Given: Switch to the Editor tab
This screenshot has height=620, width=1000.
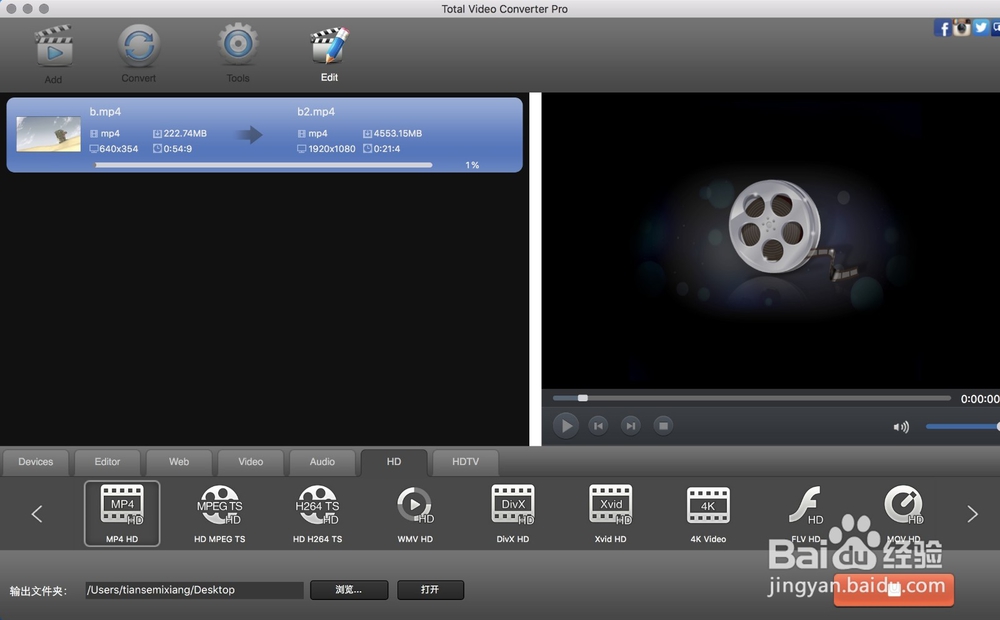Looking at the screenshot, I should pyautogui.click(x=107, y=462).
